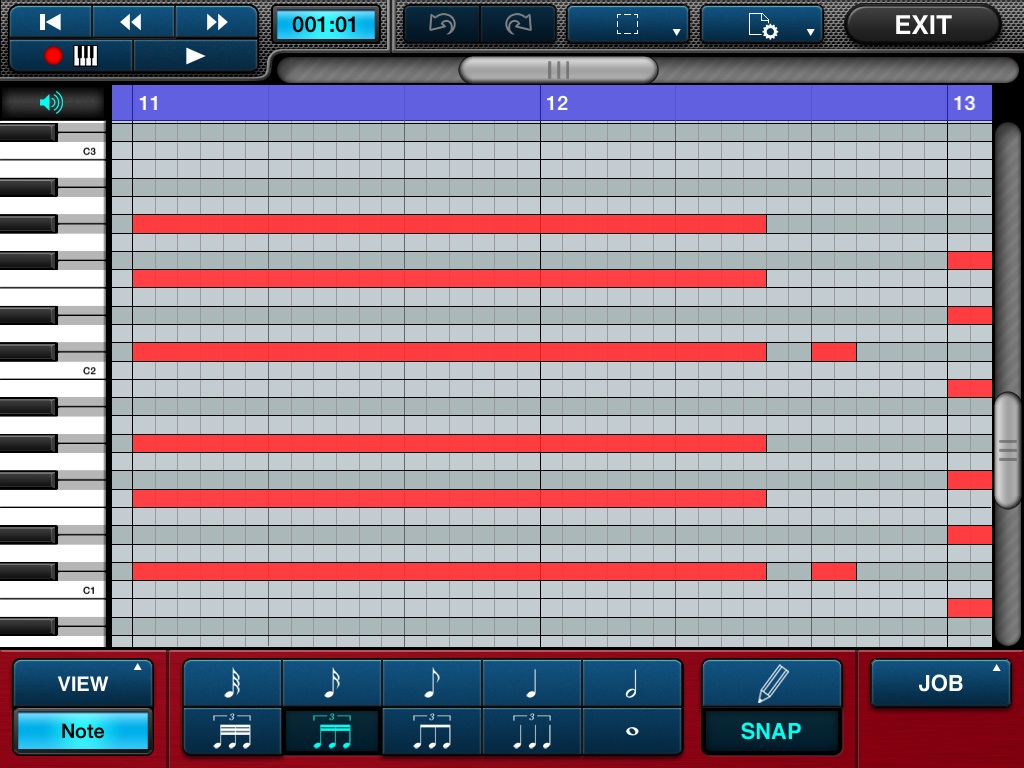Image resolution: width=1024 pixels, height=768 pixels.
Task: Toggle the speaker key audition icon
Action: [x=52, y=103]
